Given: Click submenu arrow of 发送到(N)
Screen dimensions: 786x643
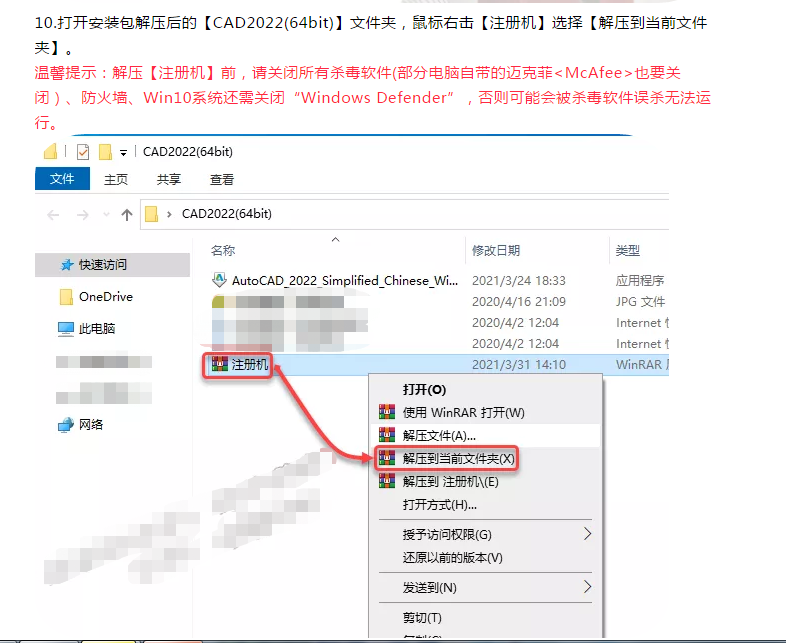Looking at the screenshot, I should click(x=588, y=587).
